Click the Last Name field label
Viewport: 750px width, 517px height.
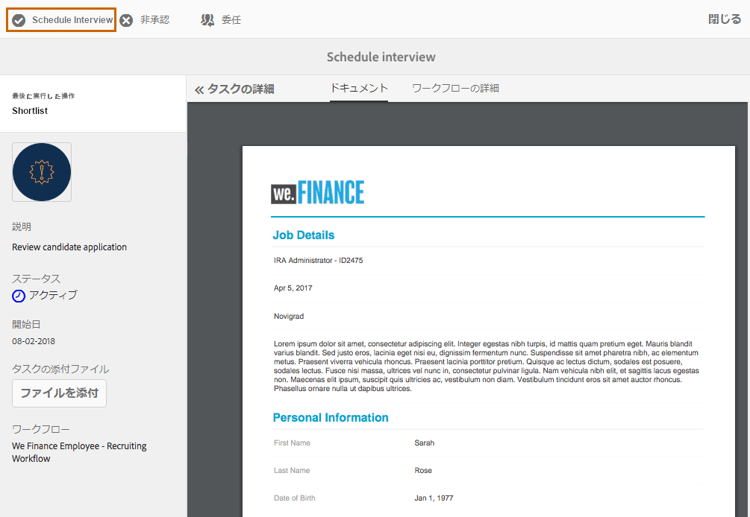pos(292,471)
